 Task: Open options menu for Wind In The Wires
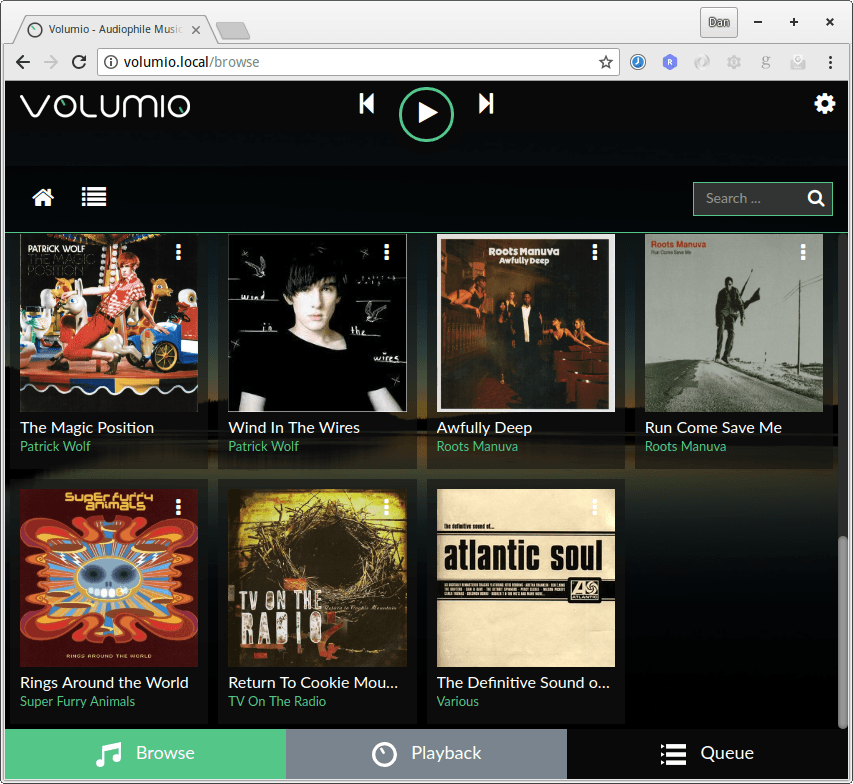tap(386, 252)
